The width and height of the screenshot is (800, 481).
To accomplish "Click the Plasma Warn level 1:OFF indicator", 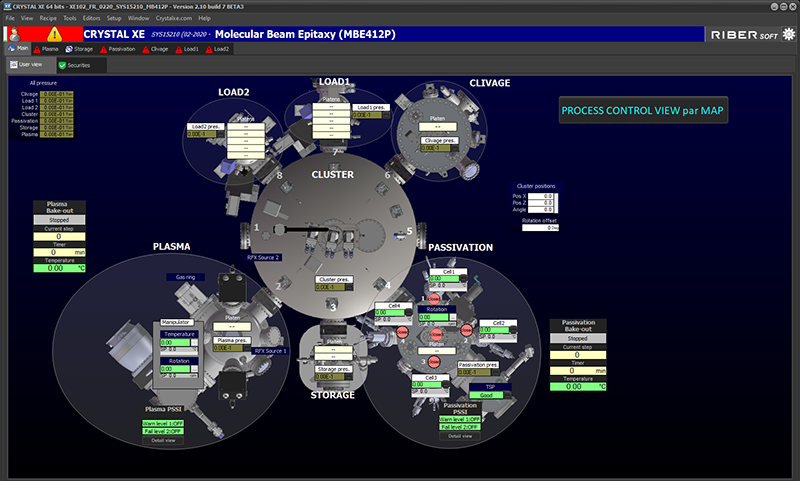I will 163,423.
